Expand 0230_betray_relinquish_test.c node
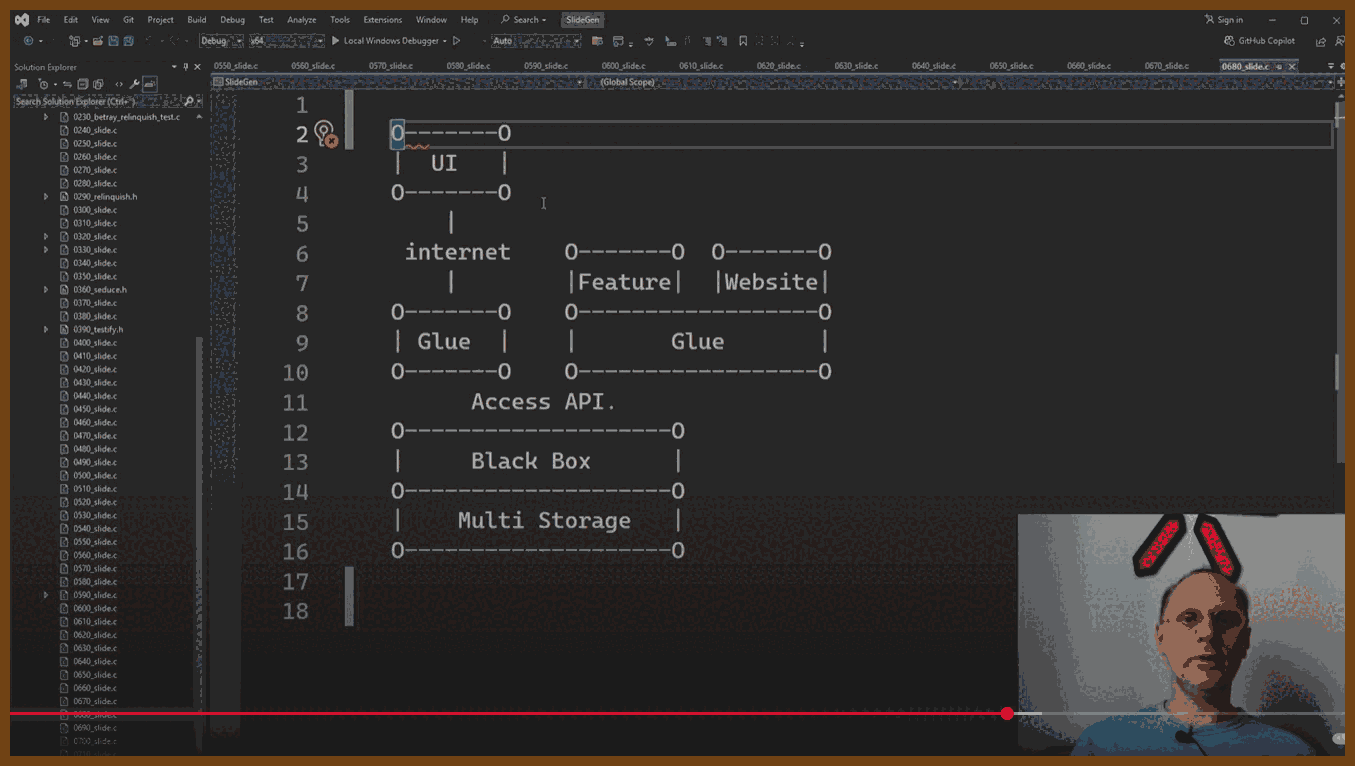Screen dimensions: 1355x766 coord(45,117)
